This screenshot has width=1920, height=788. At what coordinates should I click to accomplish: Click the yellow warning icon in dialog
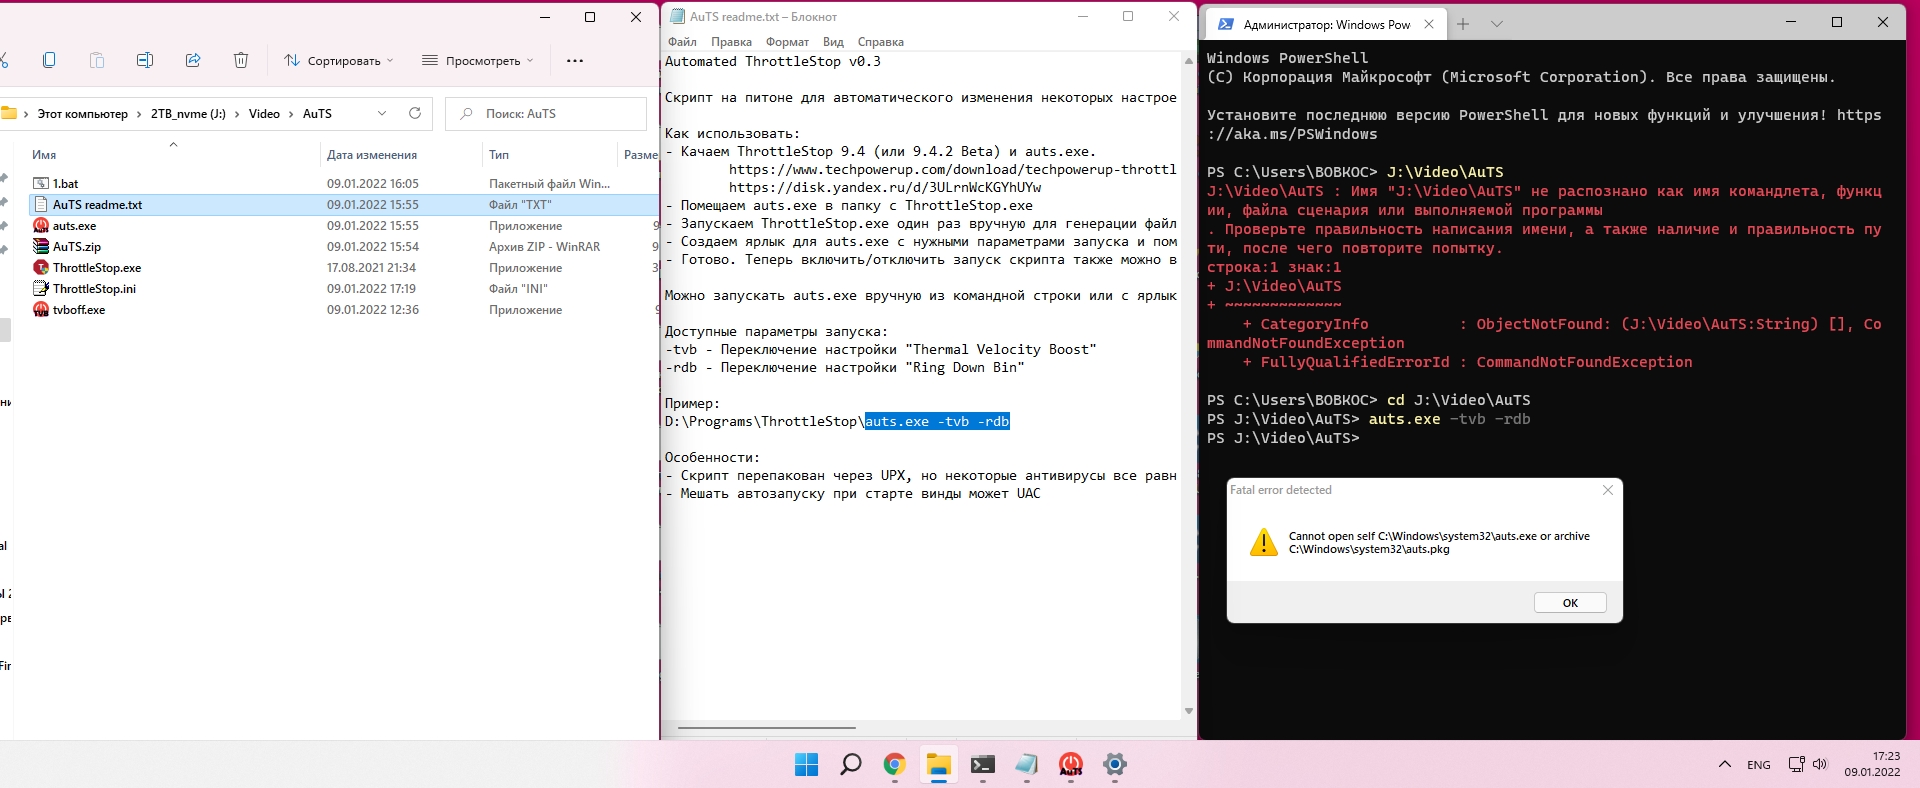(1264, 542)
